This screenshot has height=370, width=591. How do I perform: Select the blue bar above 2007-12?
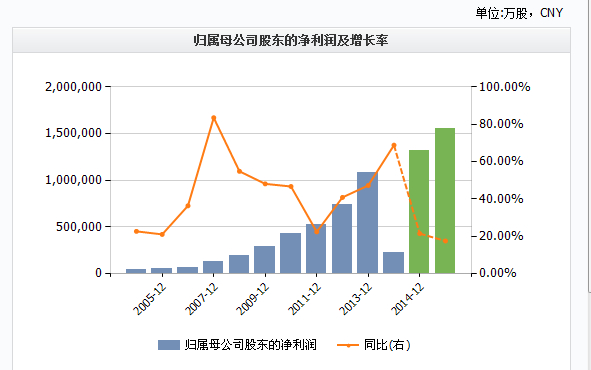213,267
